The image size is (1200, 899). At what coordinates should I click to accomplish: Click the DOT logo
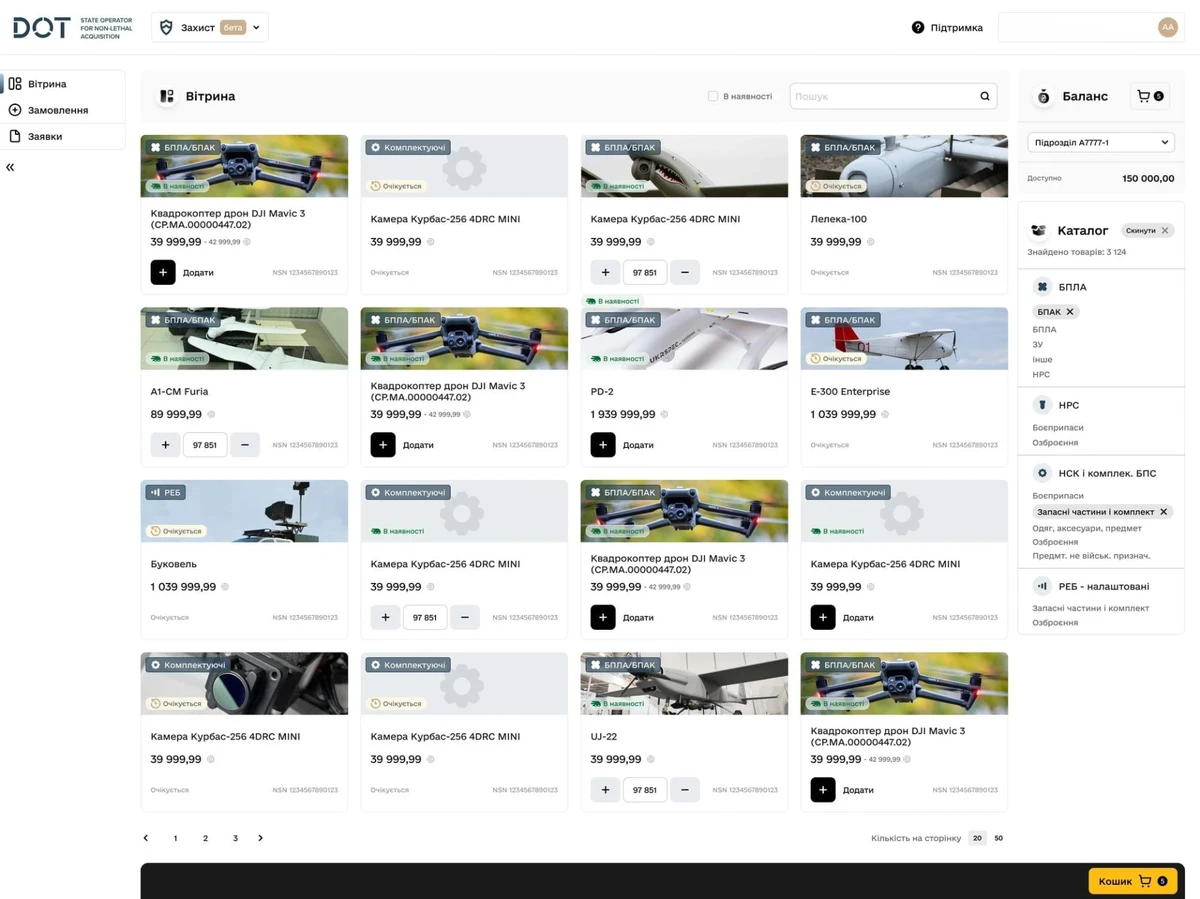[x=40, y=27]
